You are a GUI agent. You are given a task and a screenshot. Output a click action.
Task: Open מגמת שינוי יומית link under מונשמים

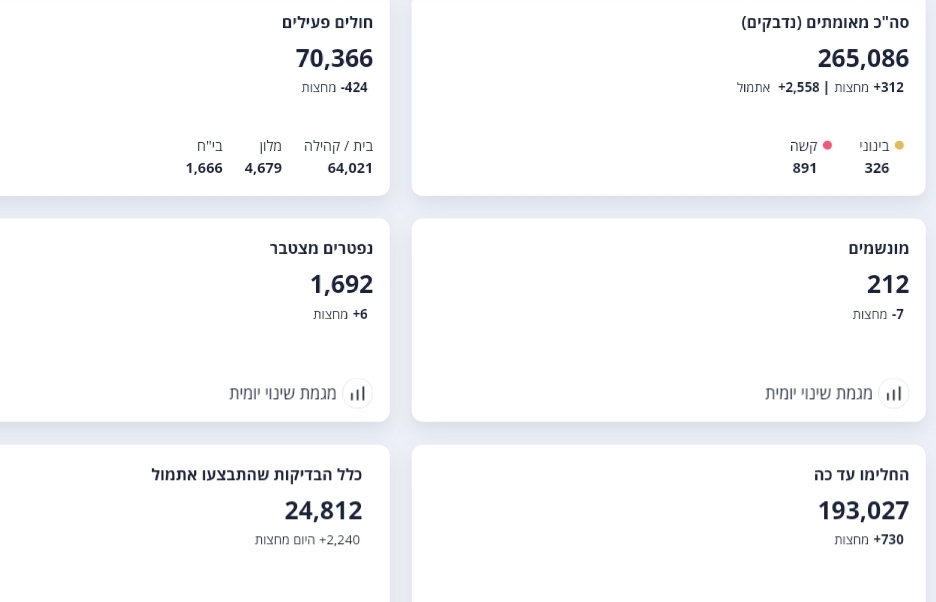tap(819, 393)
